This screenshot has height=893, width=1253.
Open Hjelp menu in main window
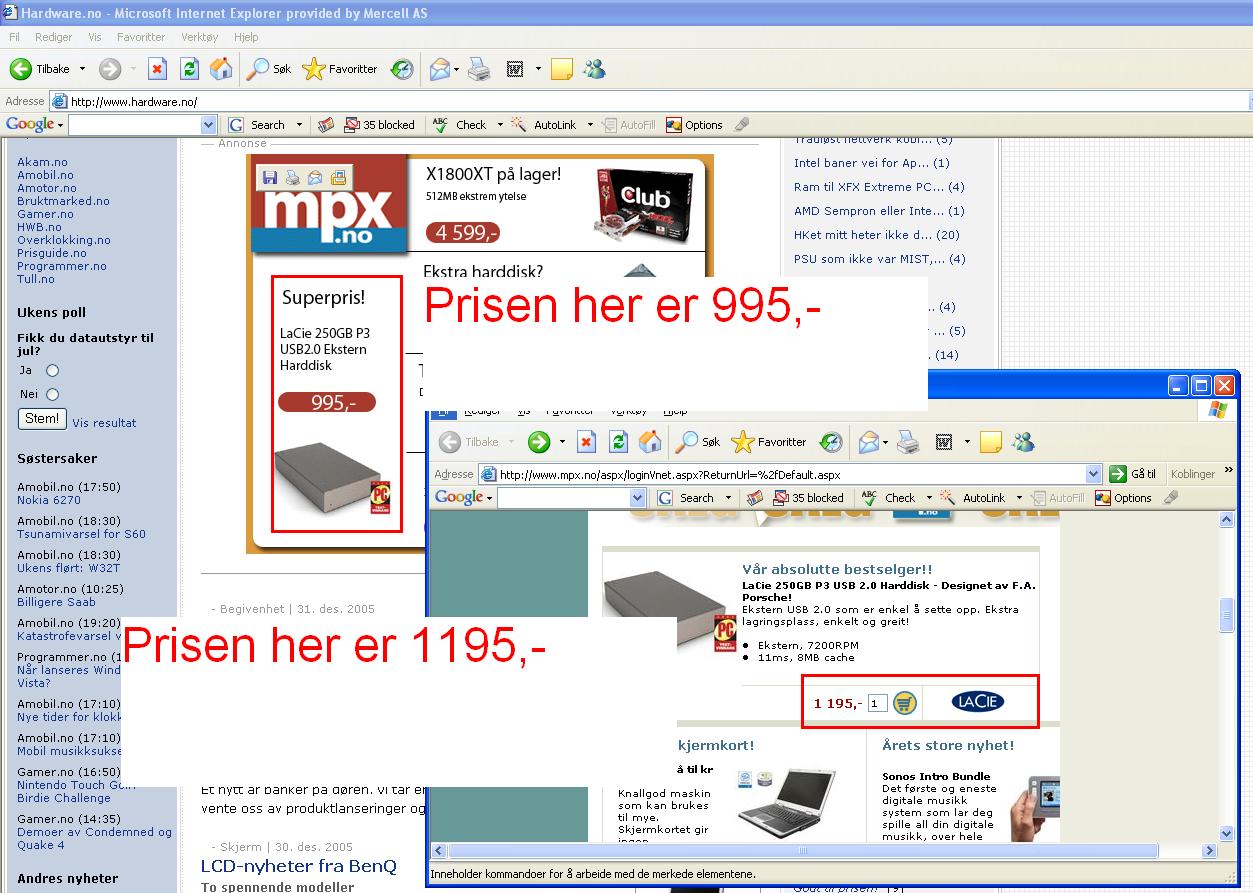tap(246, 37)
